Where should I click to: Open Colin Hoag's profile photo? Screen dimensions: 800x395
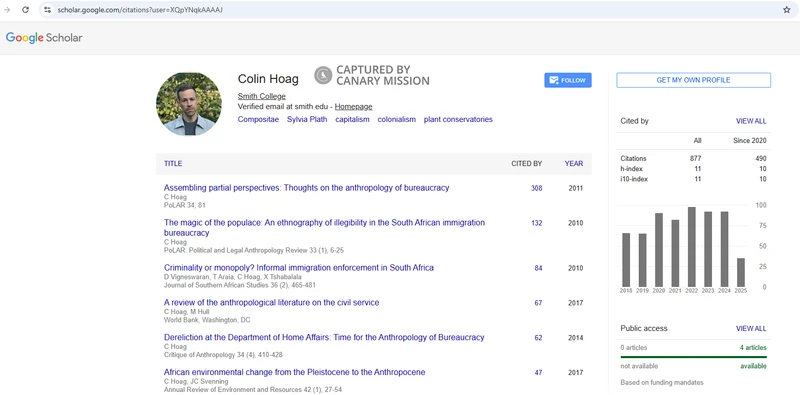click(x=189, y=104)
